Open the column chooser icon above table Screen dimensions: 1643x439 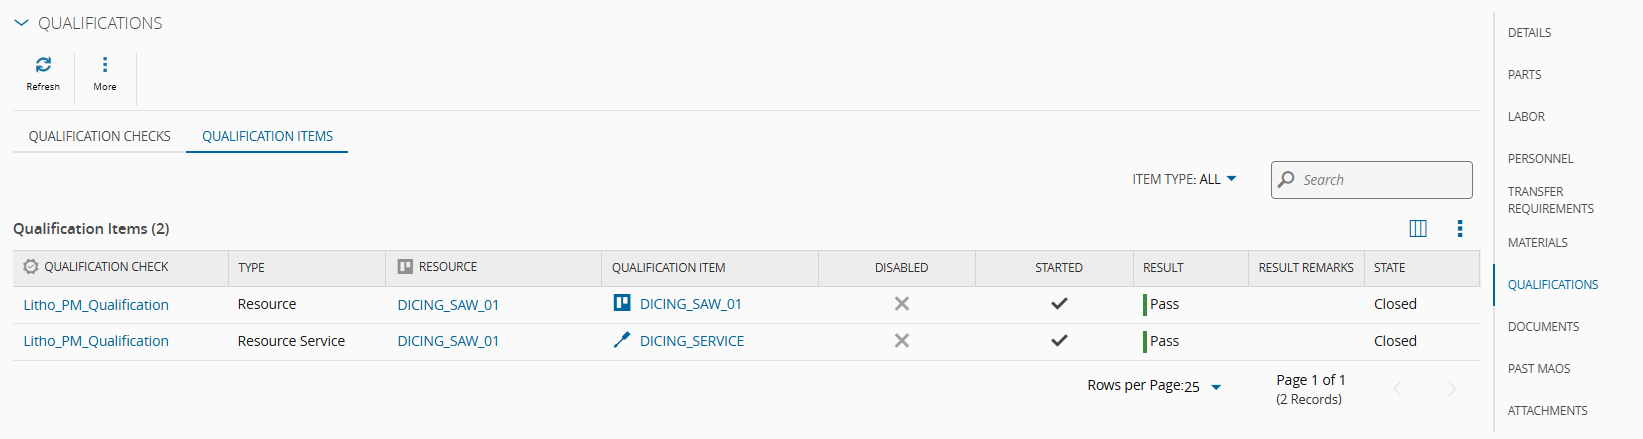click(x=1417, y=229)
